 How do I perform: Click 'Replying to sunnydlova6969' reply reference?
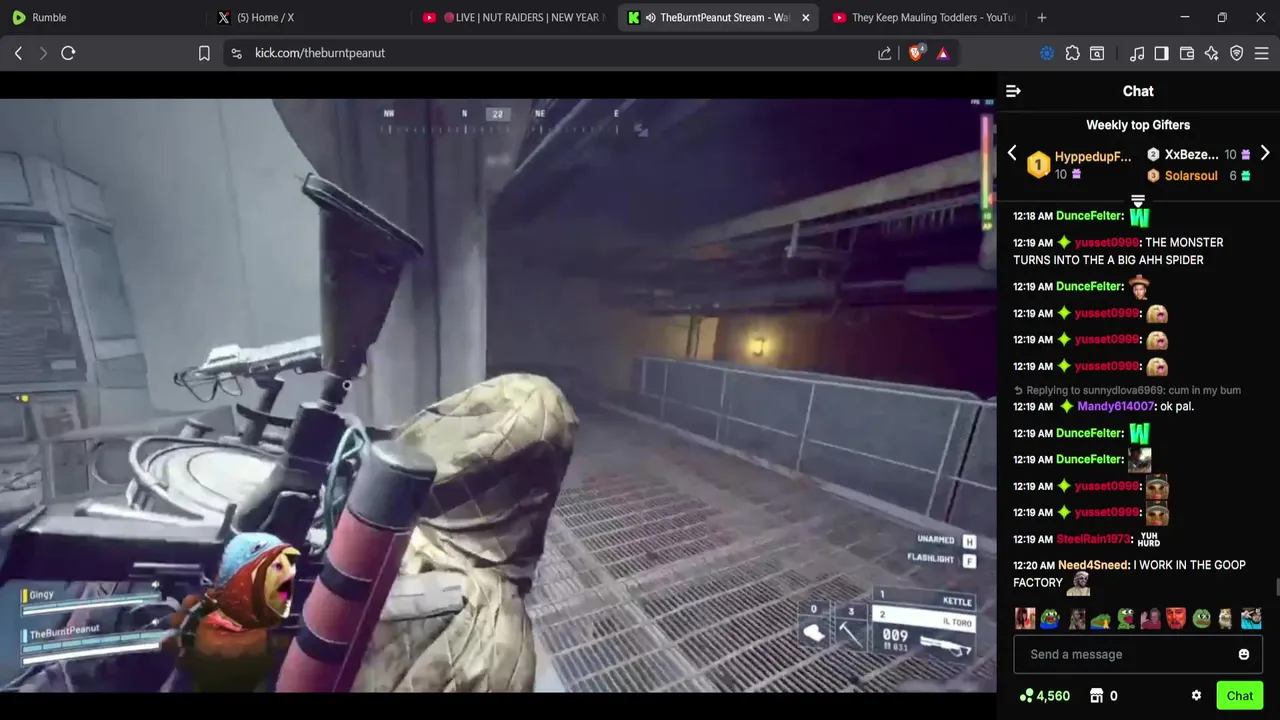coord(1128,390)
